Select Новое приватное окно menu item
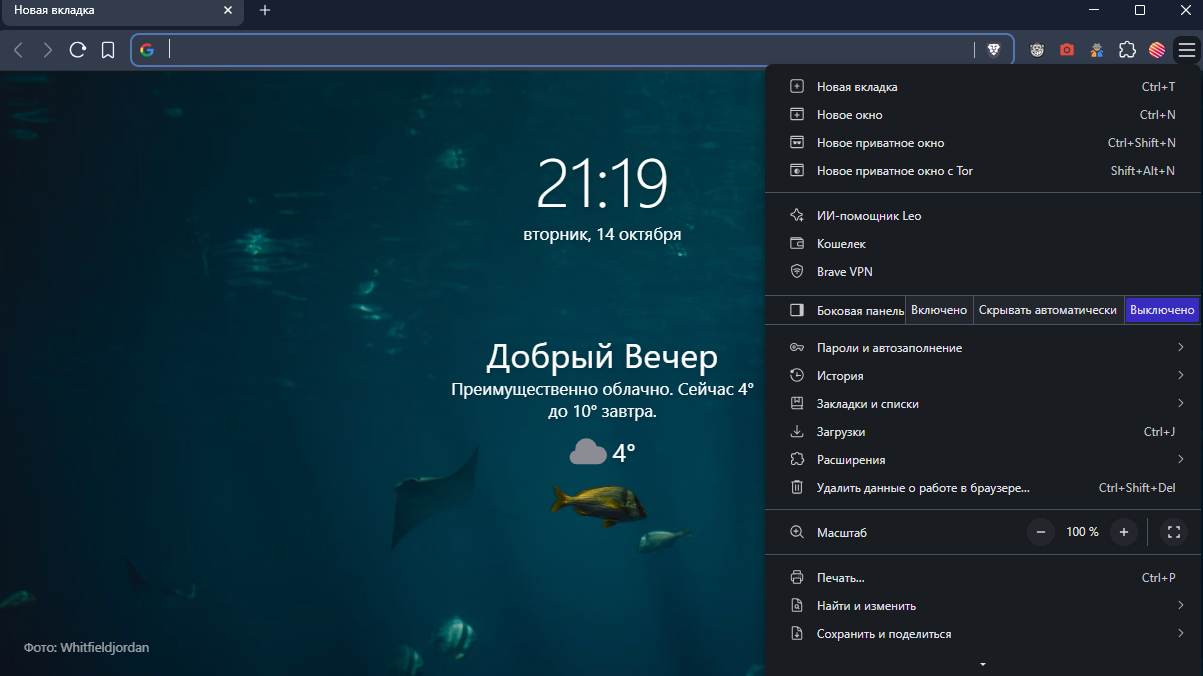 pyautogui.click(x=983, y=143)
